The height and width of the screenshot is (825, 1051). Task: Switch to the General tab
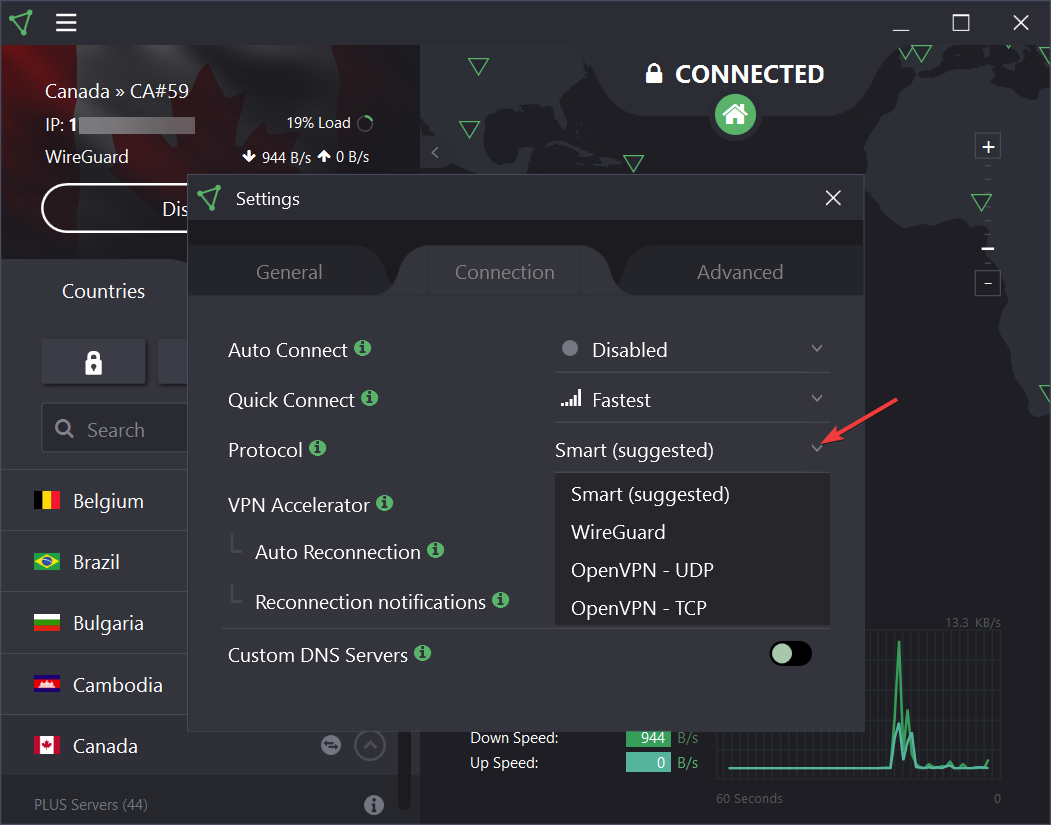[289, 272]
